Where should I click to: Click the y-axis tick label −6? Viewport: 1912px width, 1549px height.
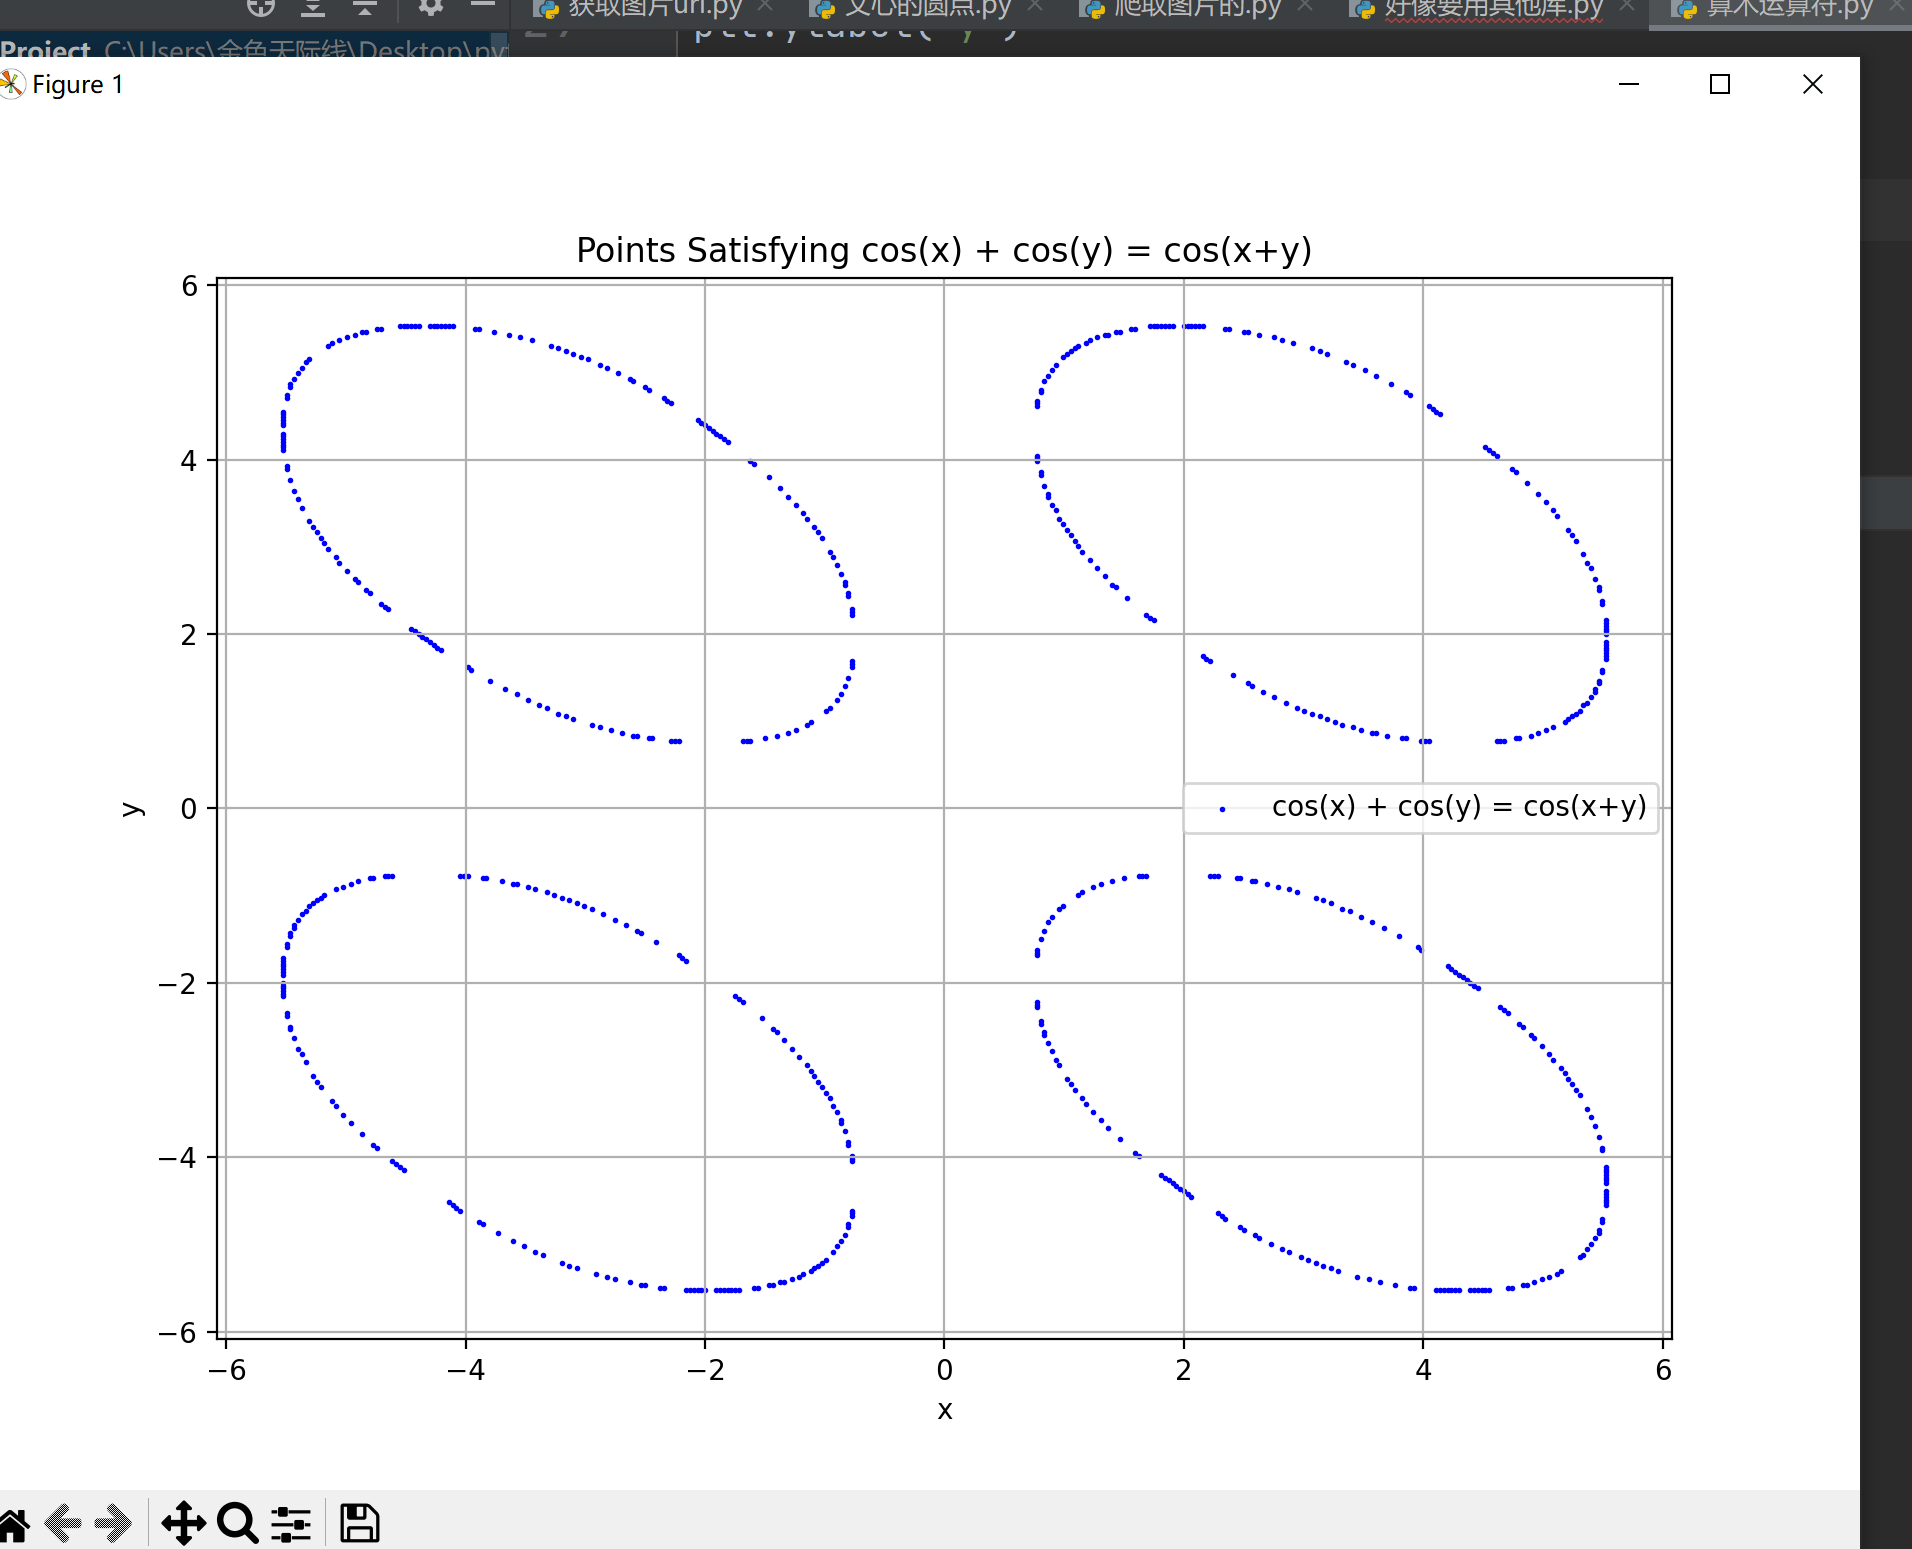[x=177, y=1333]
